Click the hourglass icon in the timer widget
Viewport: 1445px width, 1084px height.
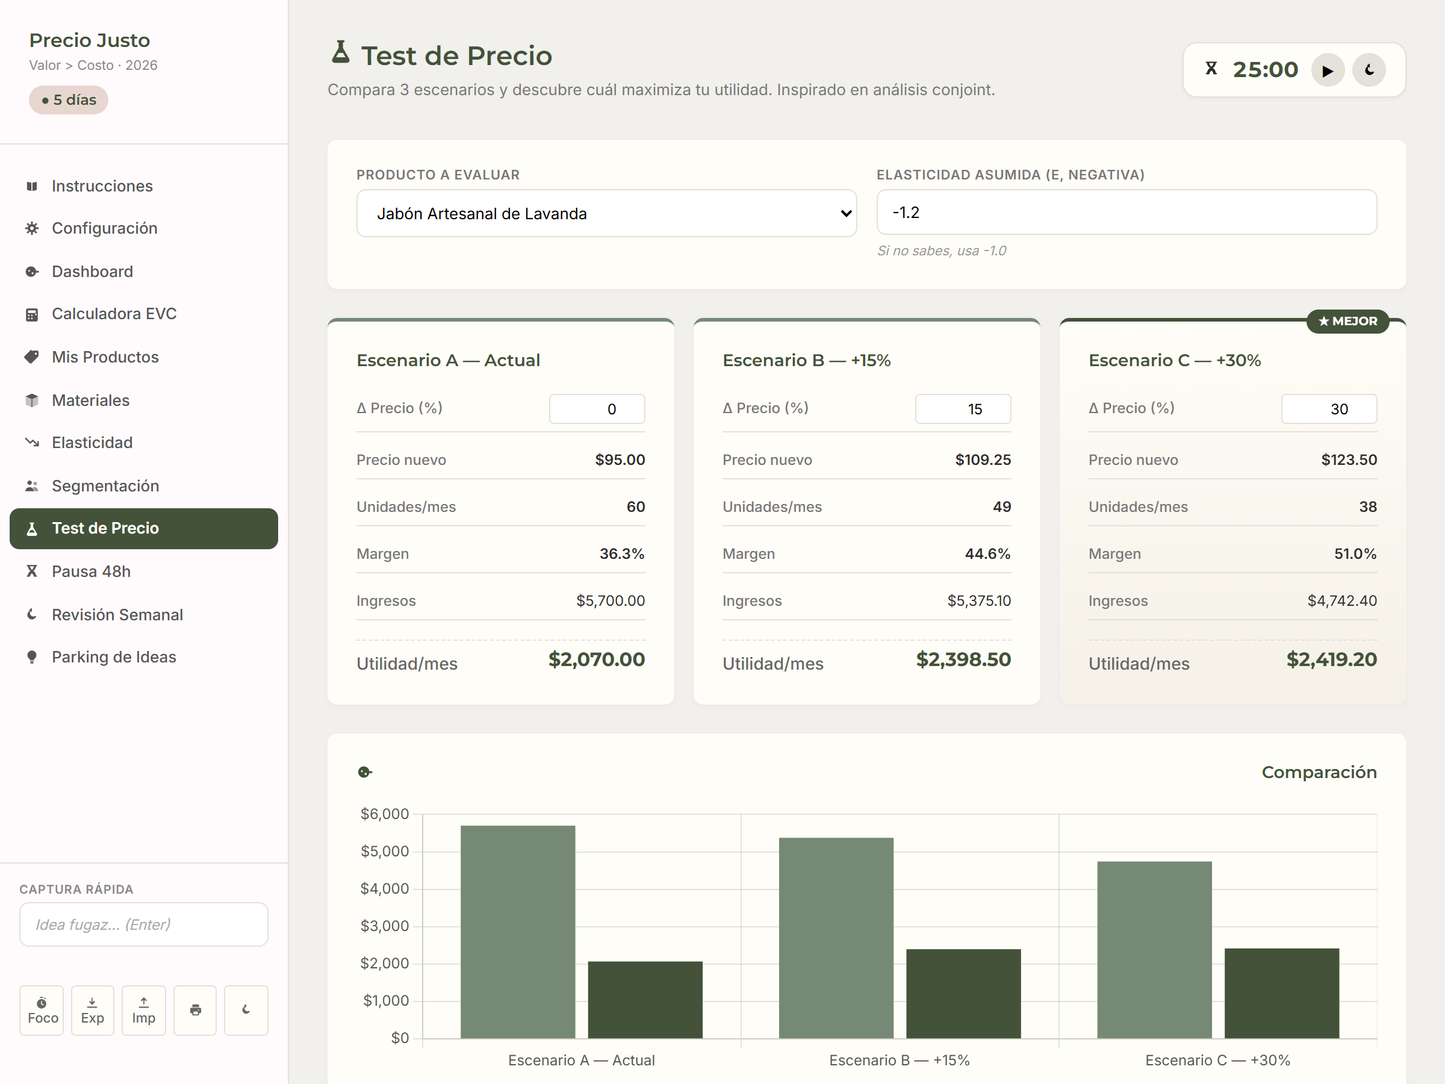[x=1211, y=69]
